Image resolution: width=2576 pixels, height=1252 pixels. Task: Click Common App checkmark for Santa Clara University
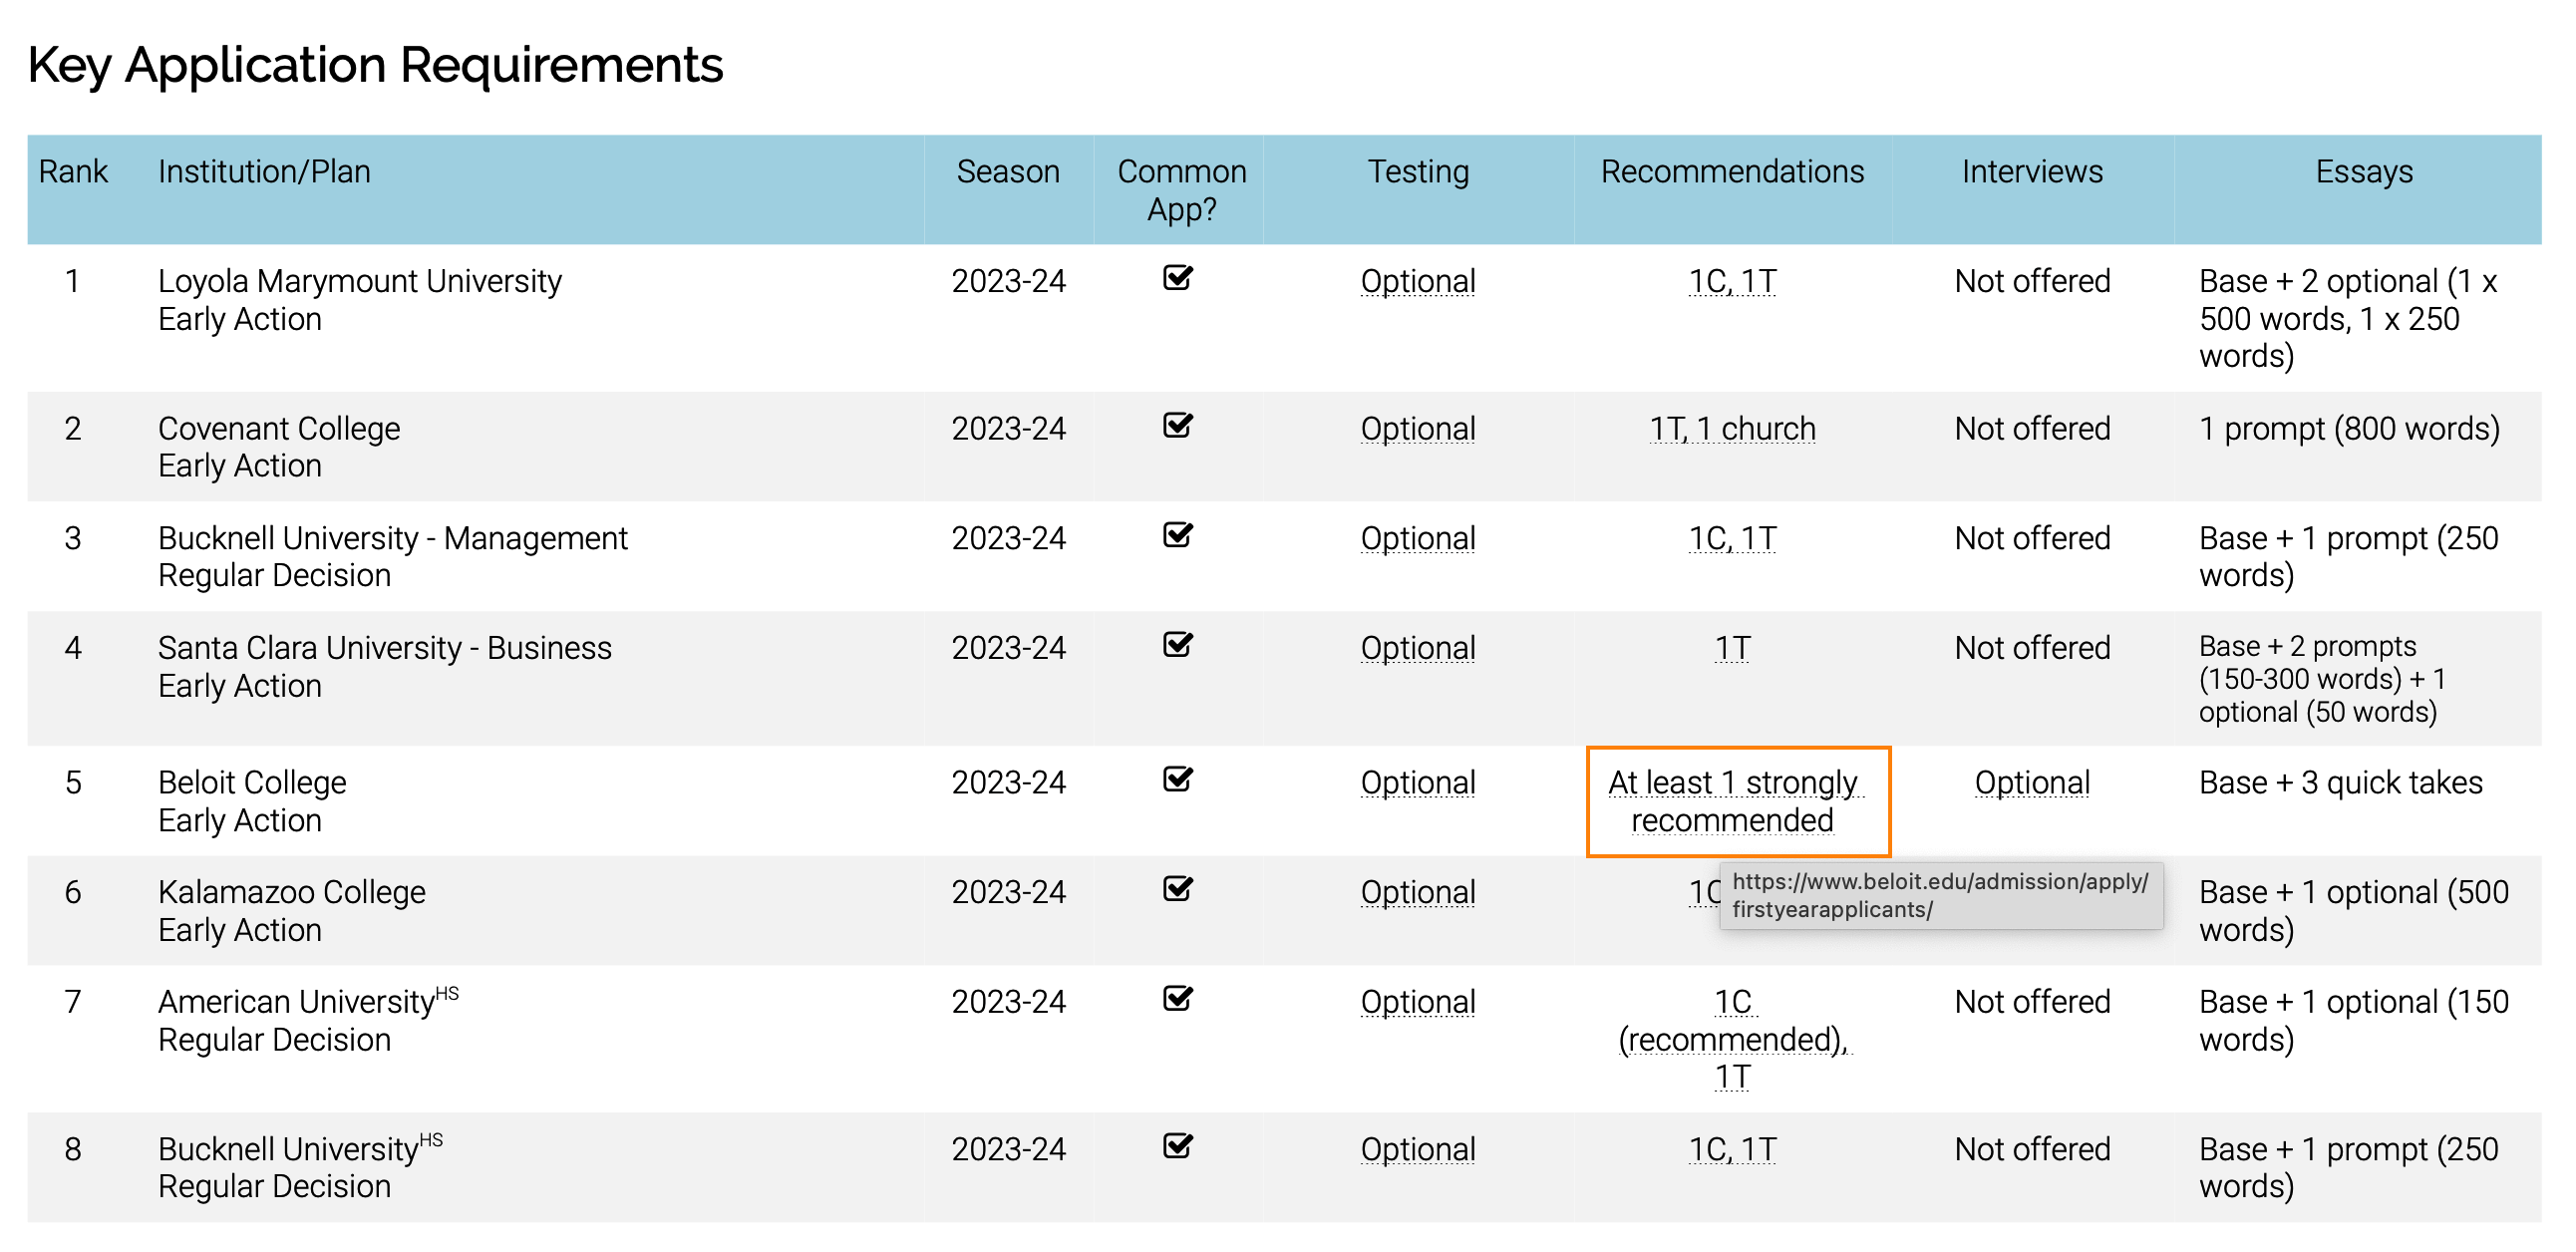pyautogui.click(x=1178, y=644)
